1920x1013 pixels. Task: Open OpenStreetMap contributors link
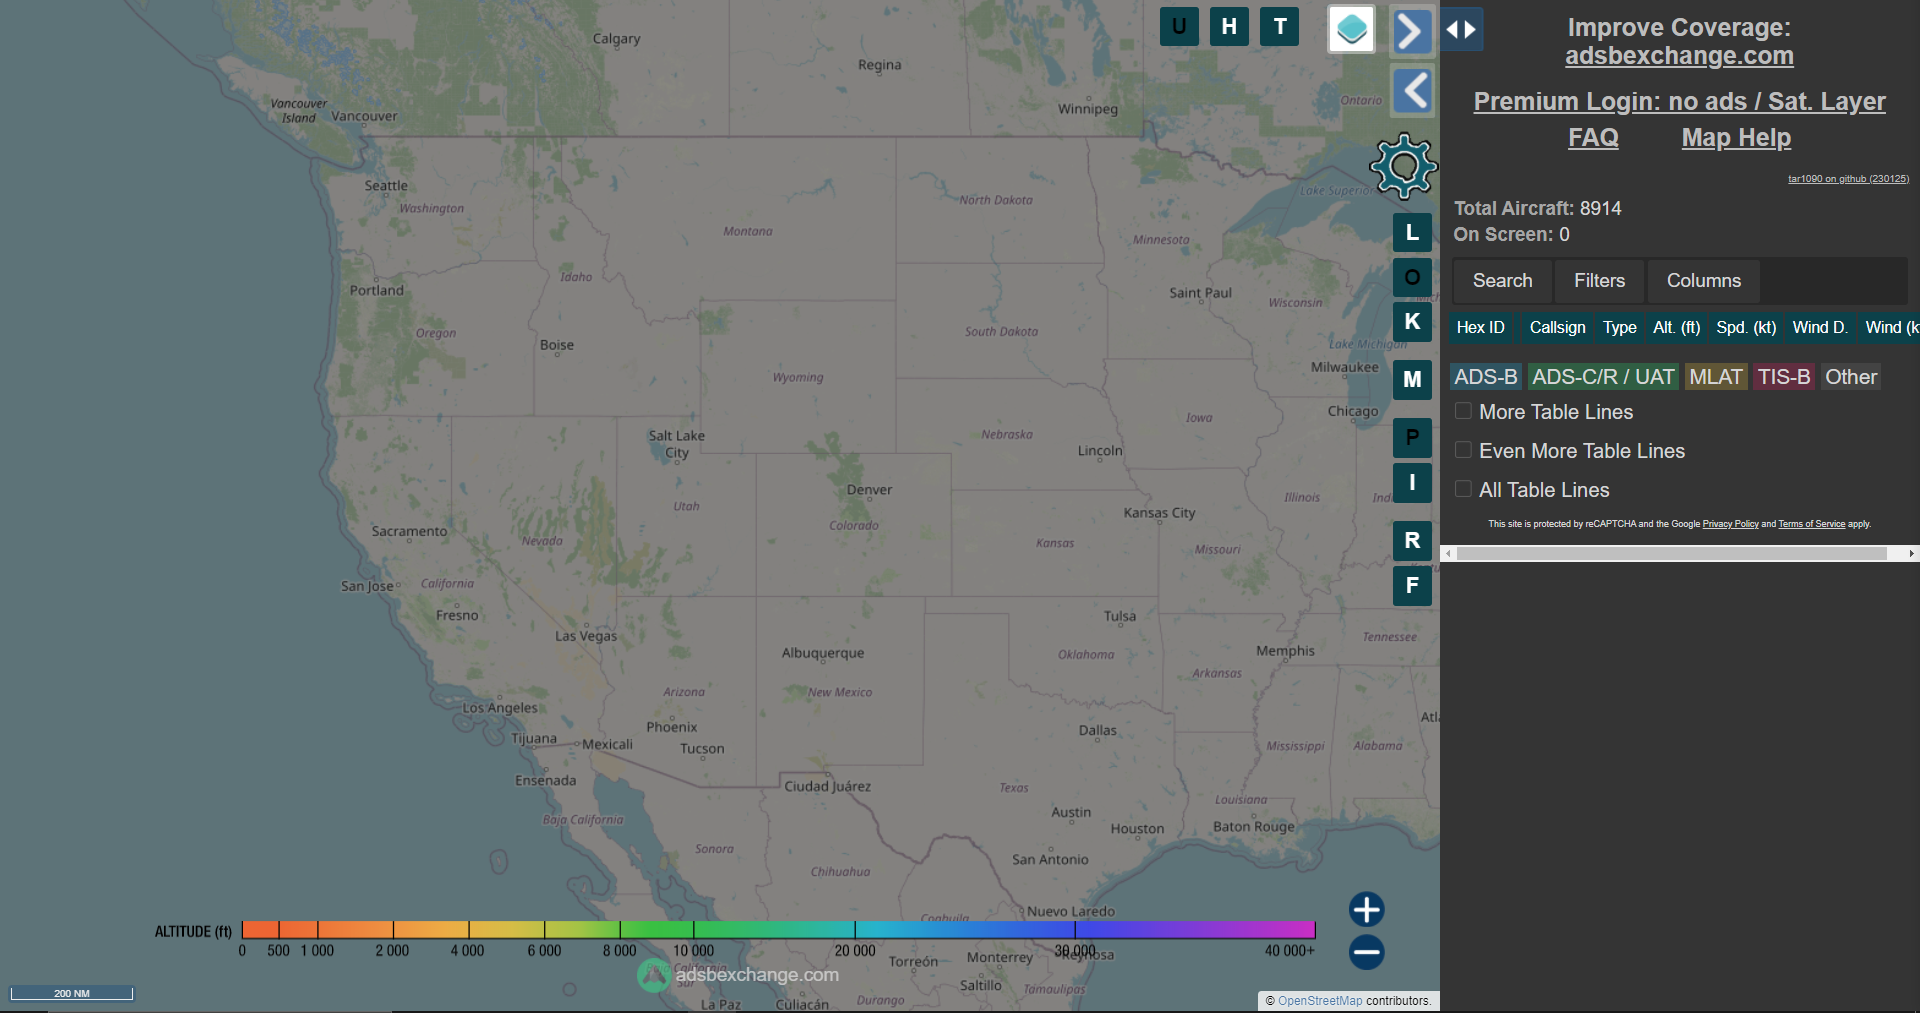tap(1320, 1001)
